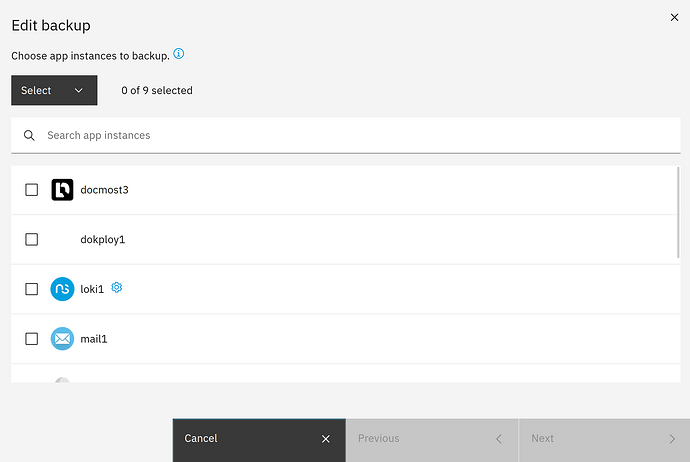Screen dimensions: 690x462
Task: Select the mail1 checkbox
Action: pyautogui.click(x=32, y=339)
